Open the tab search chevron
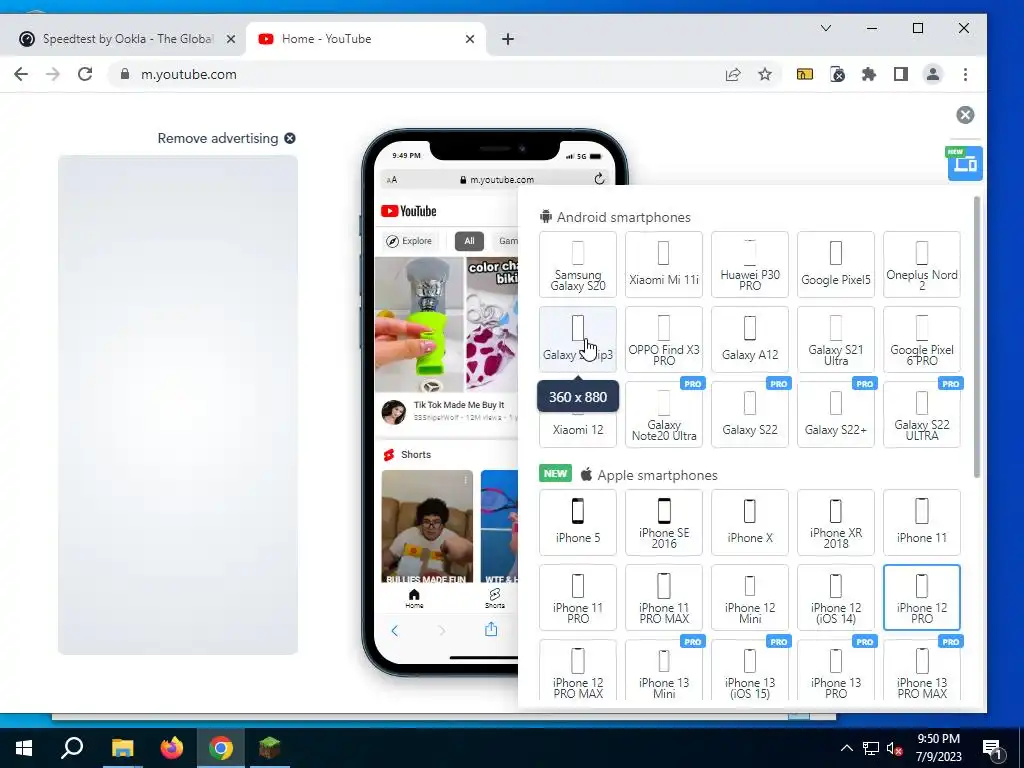Viewport: 1024px width, 768px height. tap(825, 28)
